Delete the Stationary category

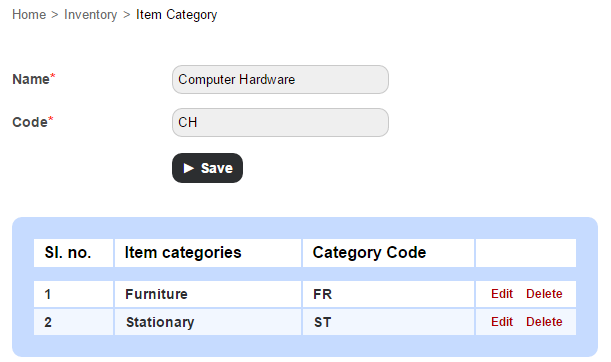[544, 321]
